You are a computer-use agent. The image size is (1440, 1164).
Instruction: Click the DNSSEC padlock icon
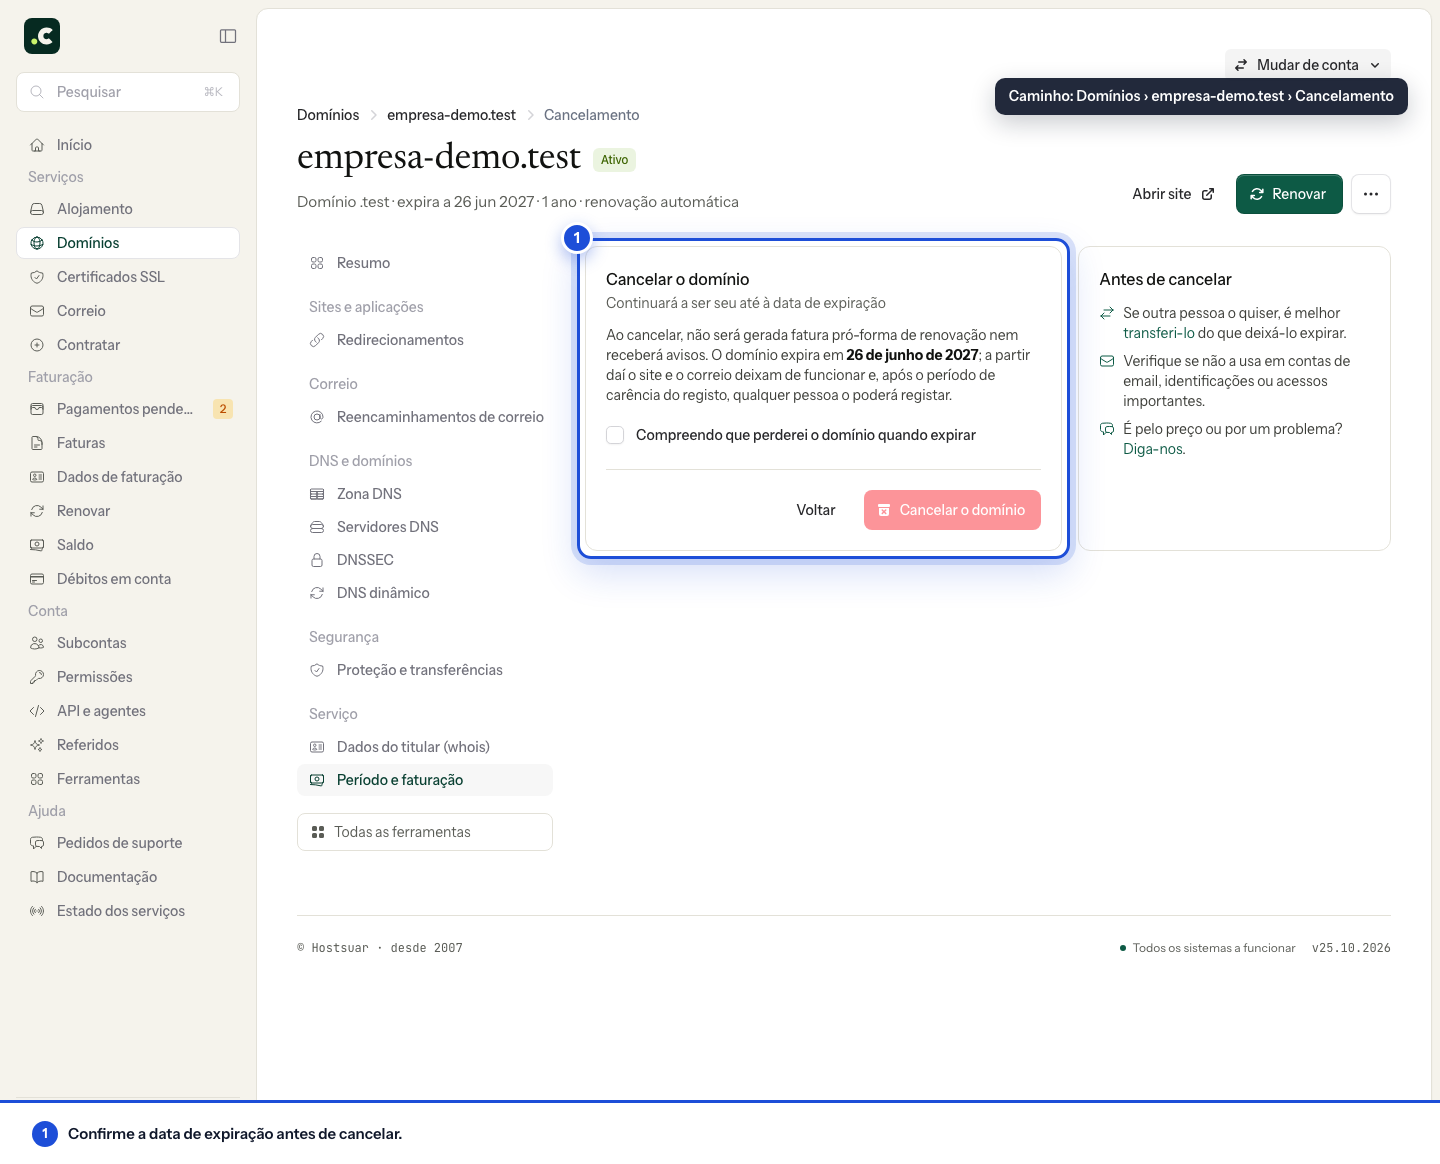[317, 560]
